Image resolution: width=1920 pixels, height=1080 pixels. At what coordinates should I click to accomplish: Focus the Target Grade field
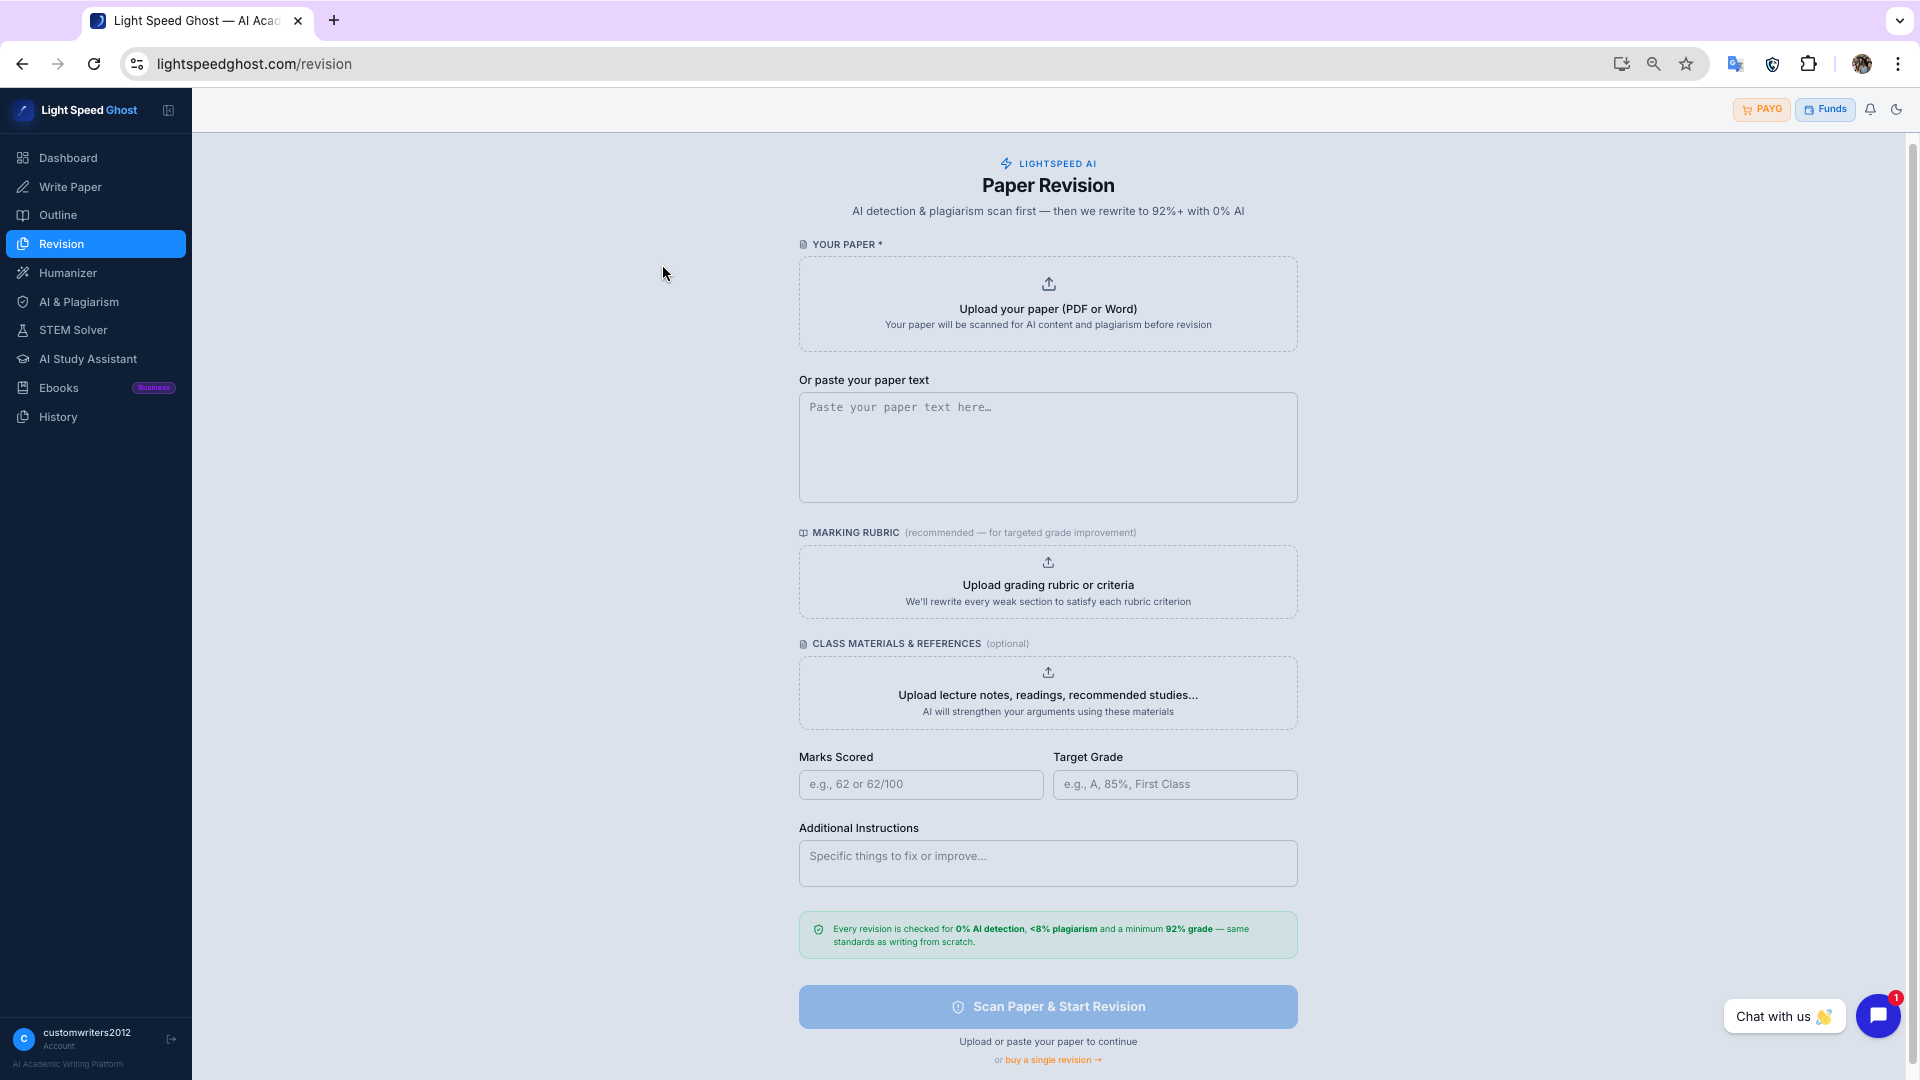coord(1175,785)
